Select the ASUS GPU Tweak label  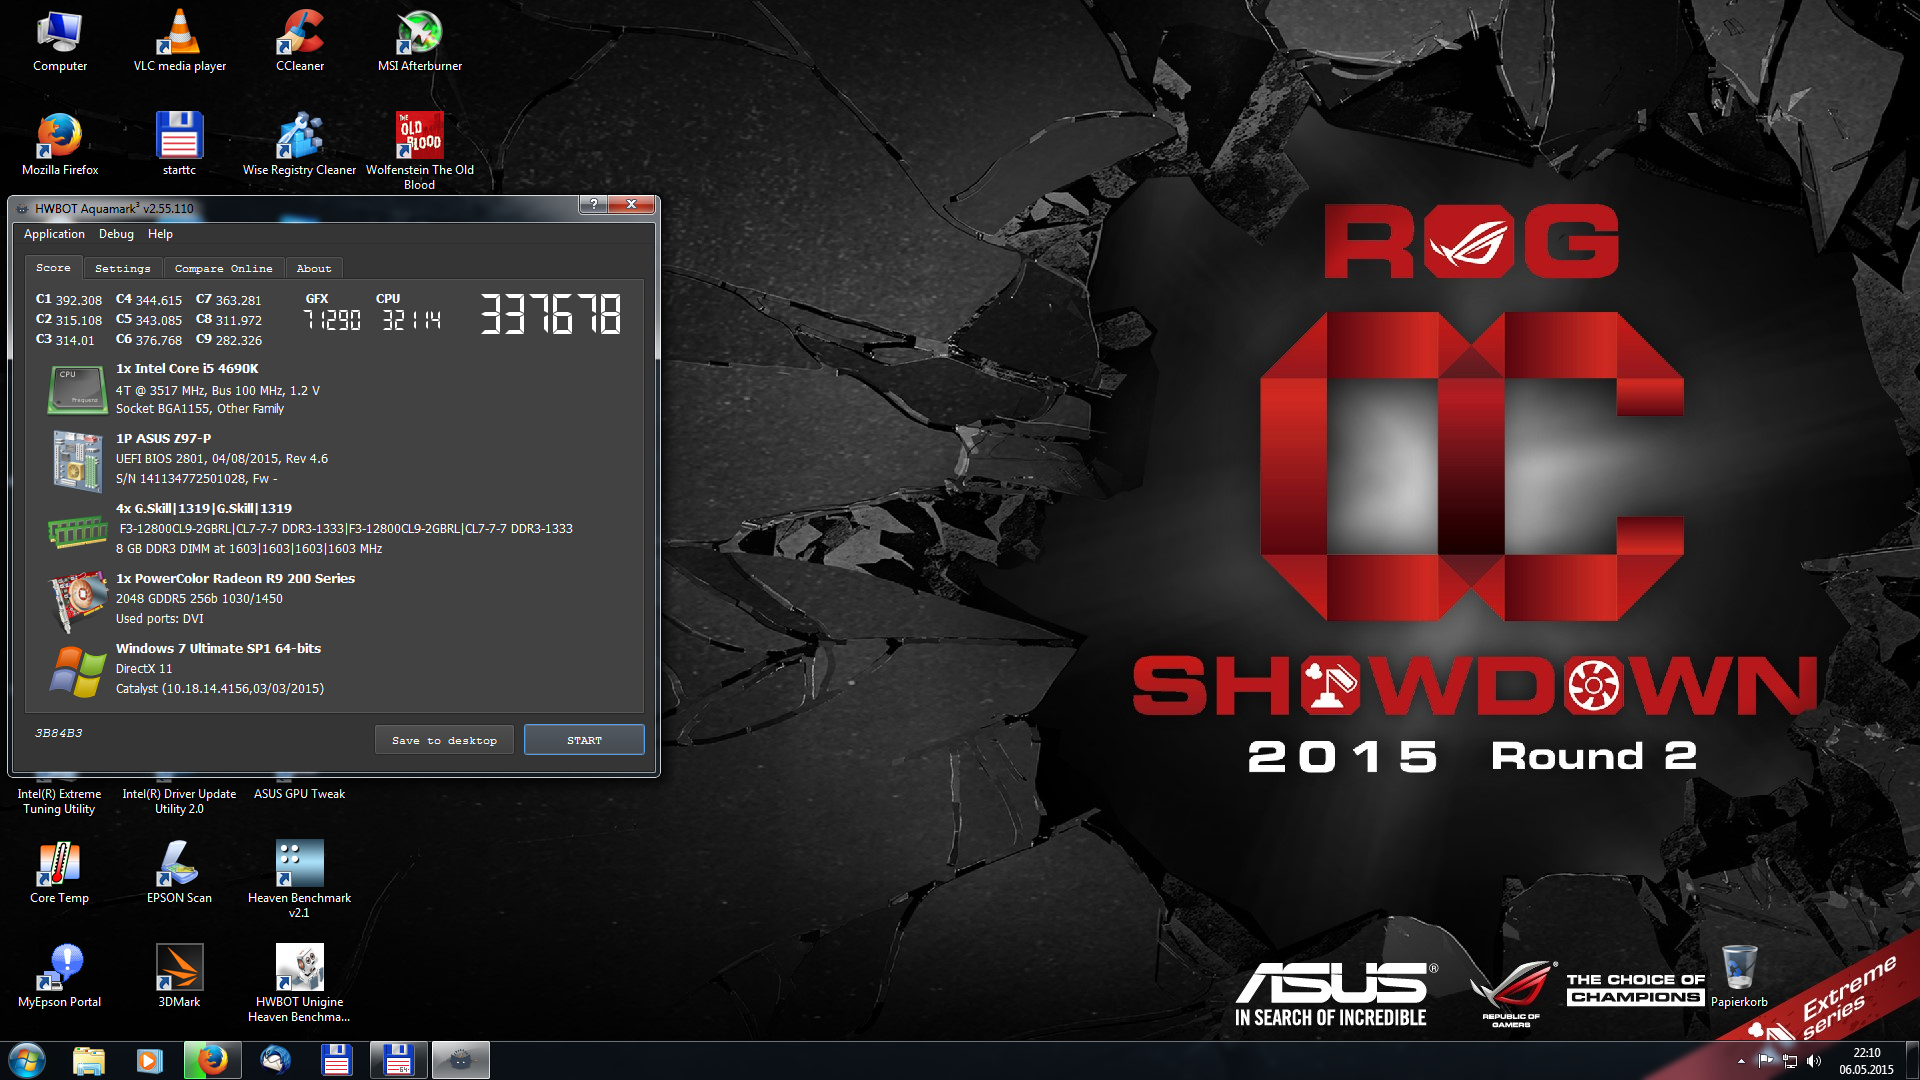click(299, 794)
